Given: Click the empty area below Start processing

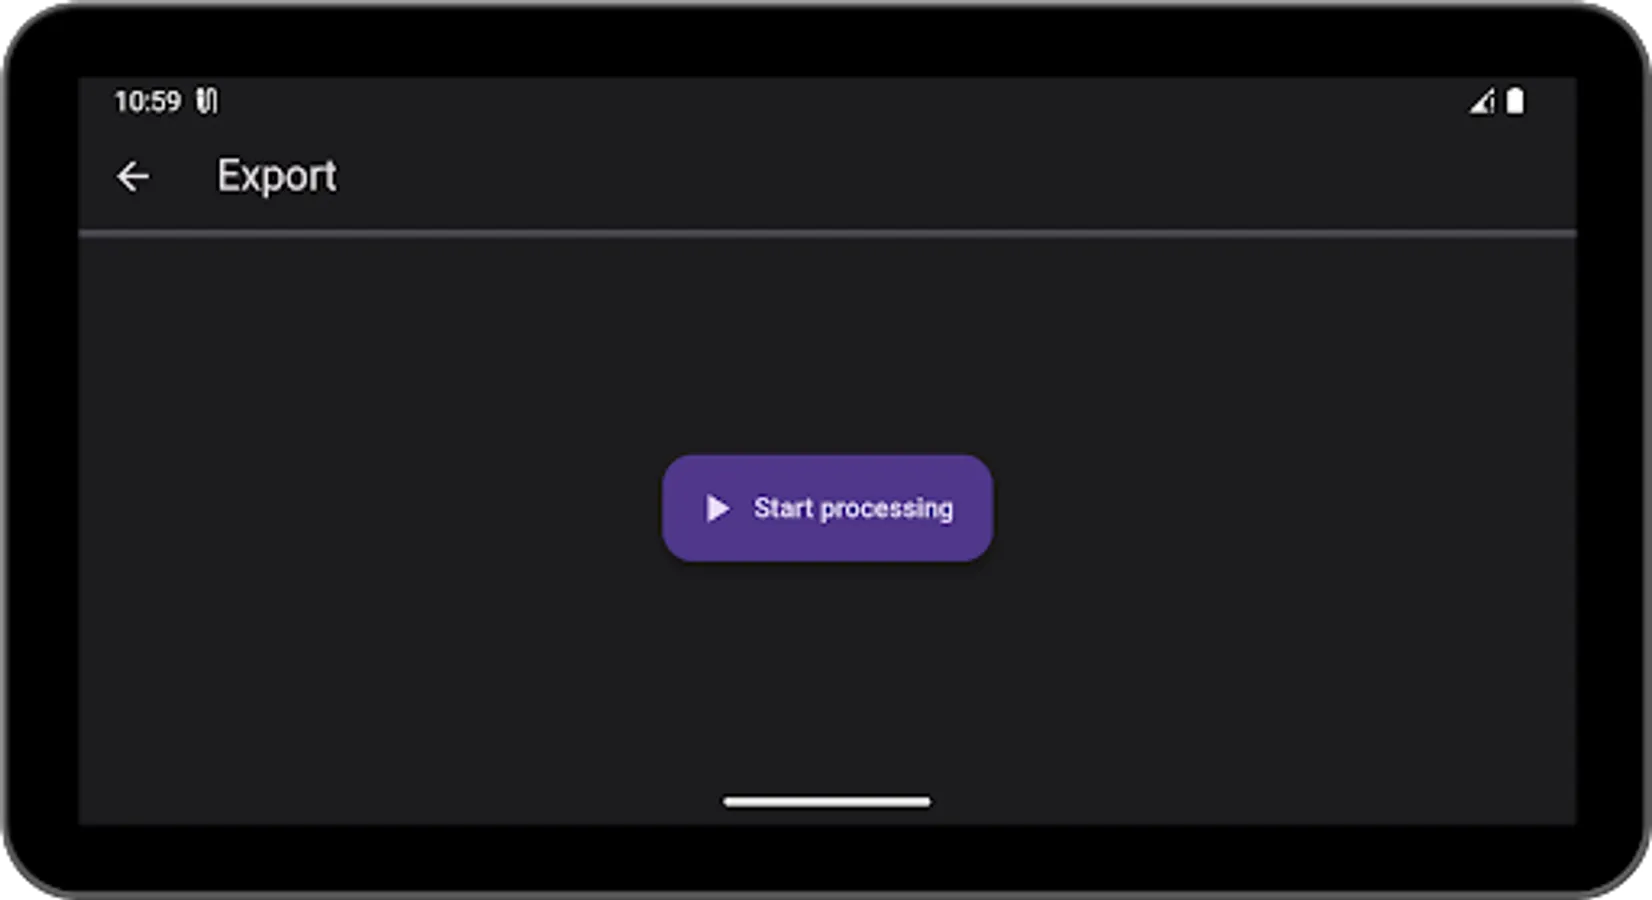Looking at the screenshot, I should 827,675.
